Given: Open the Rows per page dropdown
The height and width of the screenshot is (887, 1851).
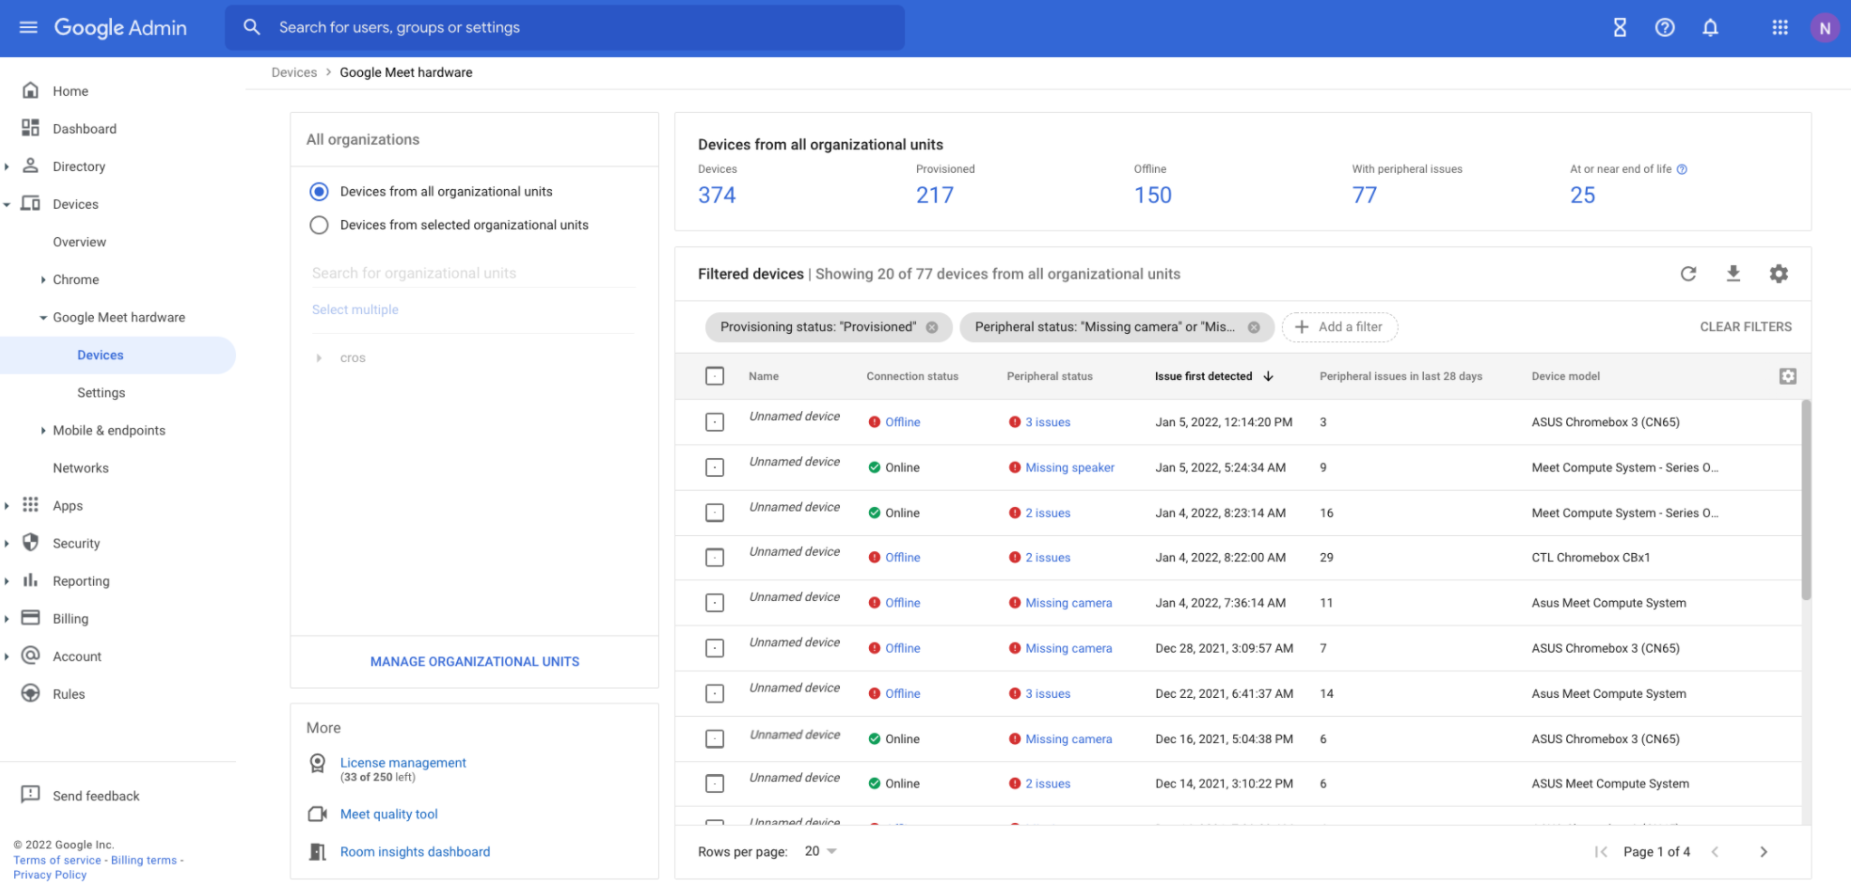Looking at the screenshot, I should 821,851.
